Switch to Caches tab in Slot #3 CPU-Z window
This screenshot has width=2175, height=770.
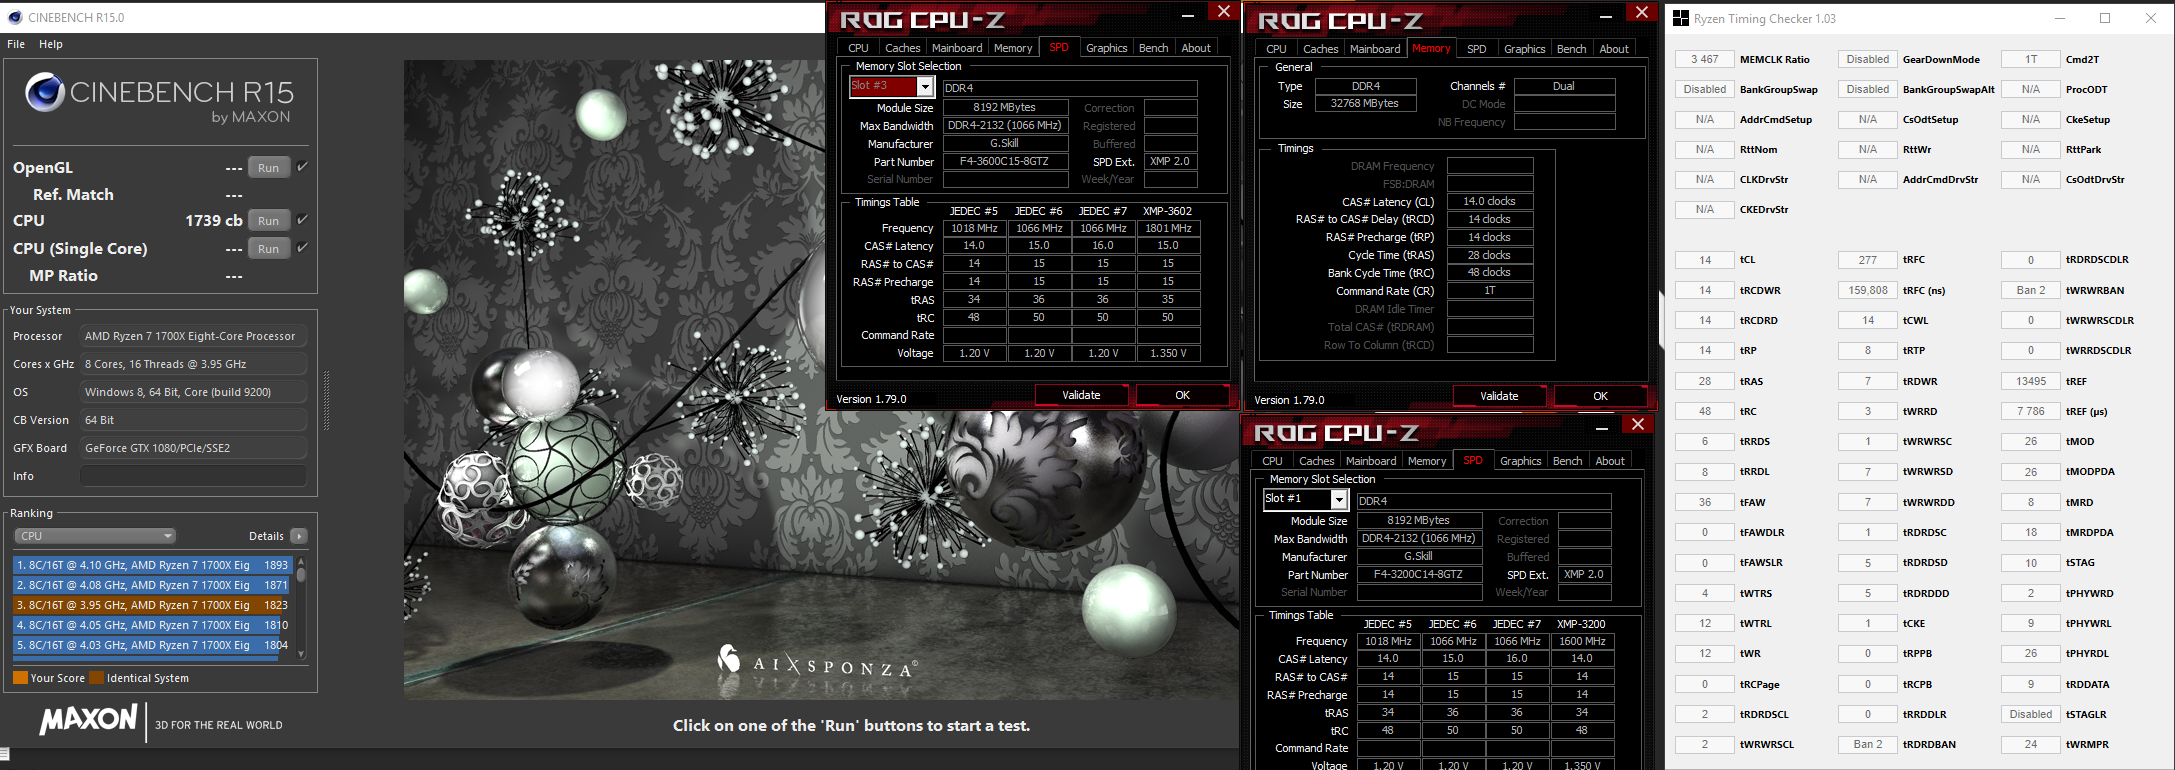click(902, 48)
